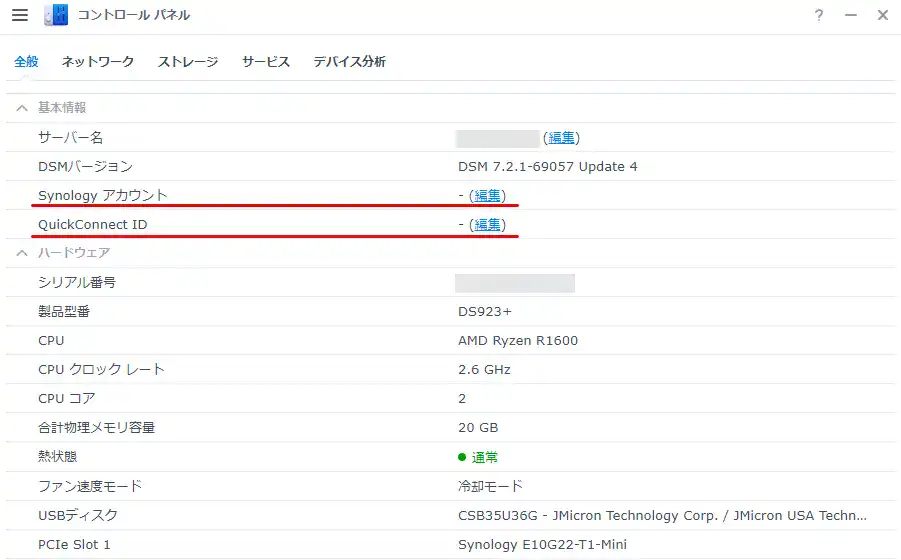Switch to the 全般 tab
The height and width of the screenshot is (560, 901).
26,62
